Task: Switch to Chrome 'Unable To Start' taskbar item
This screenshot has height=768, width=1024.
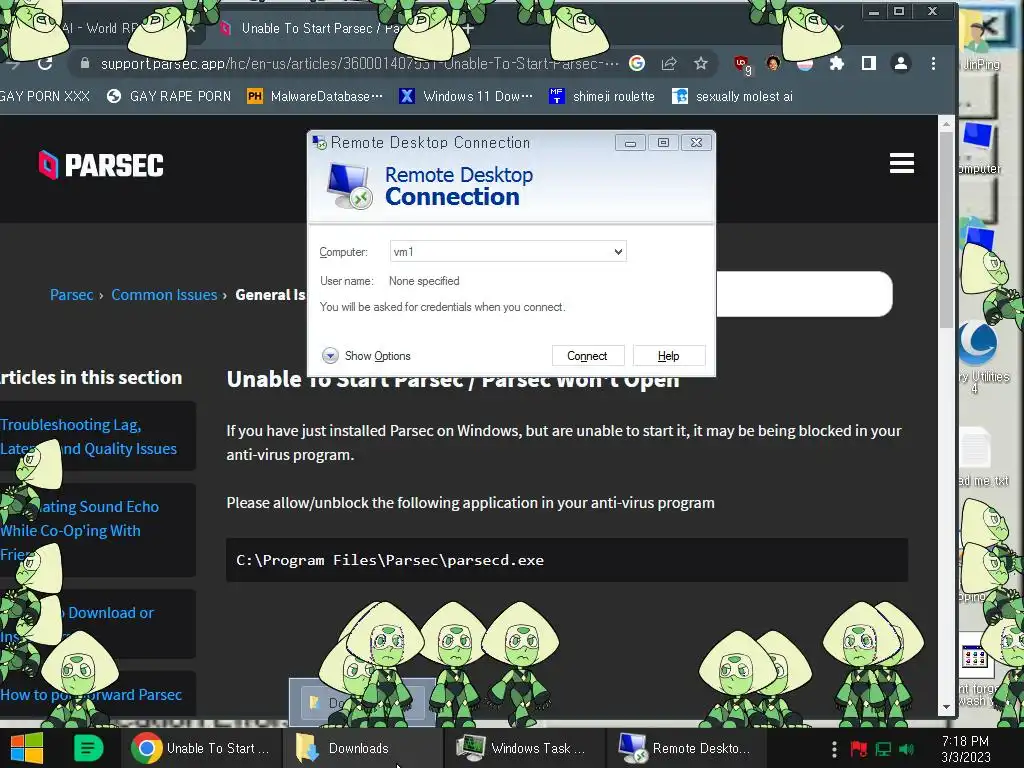Action: (201, 748)
